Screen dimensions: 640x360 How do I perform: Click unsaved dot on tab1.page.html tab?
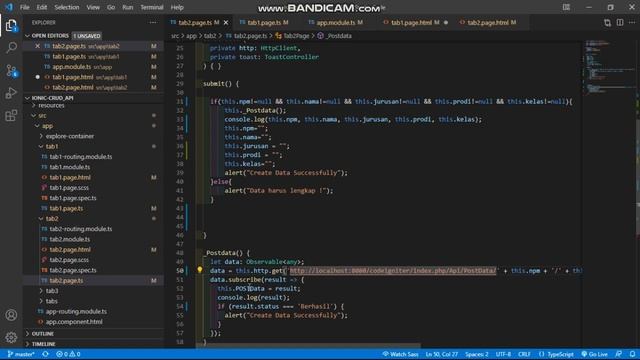click(446, 23)
